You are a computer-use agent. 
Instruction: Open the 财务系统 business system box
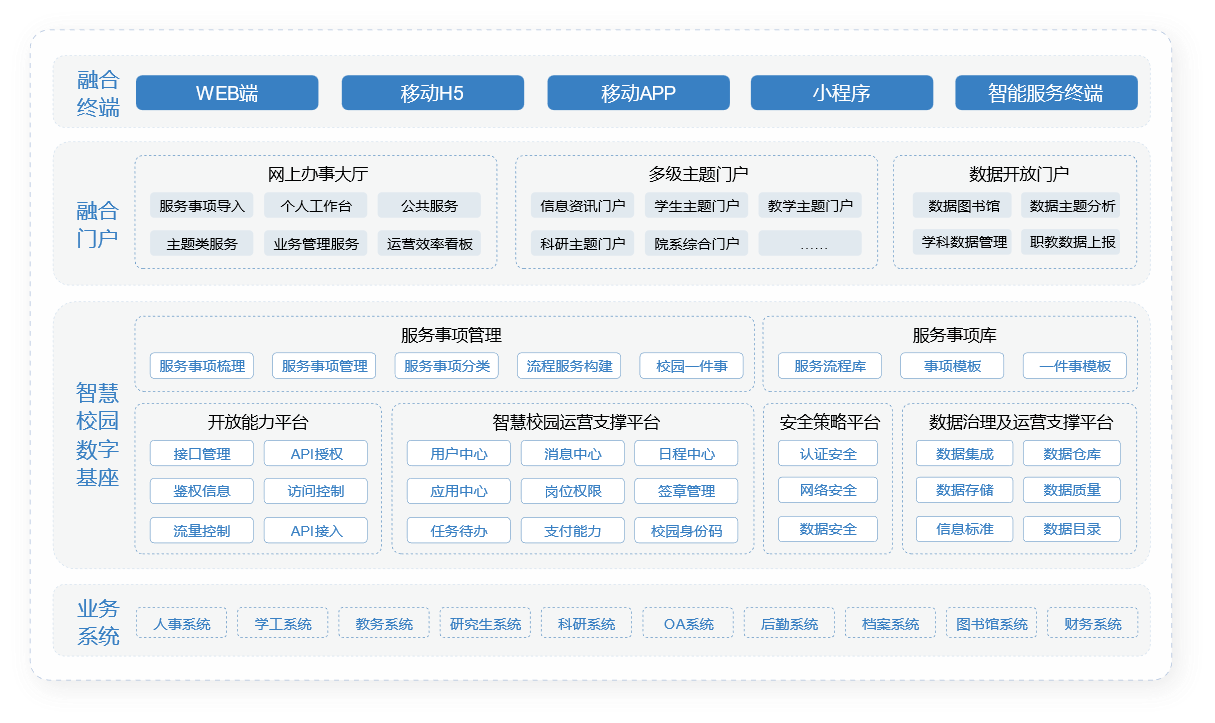(x=1093, y=624)
